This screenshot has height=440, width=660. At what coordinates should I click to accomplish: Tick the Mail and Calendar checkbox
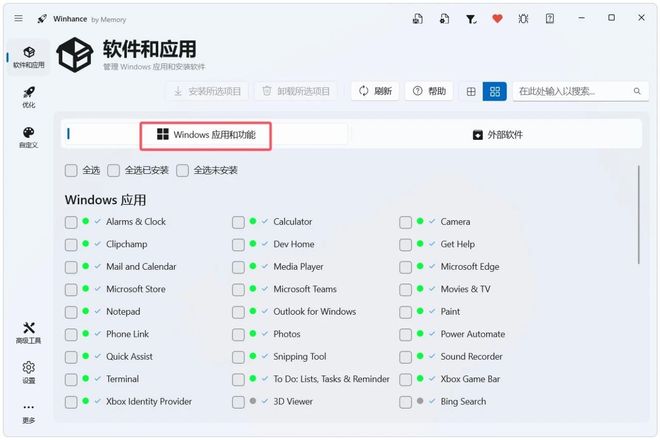[71, 267]
